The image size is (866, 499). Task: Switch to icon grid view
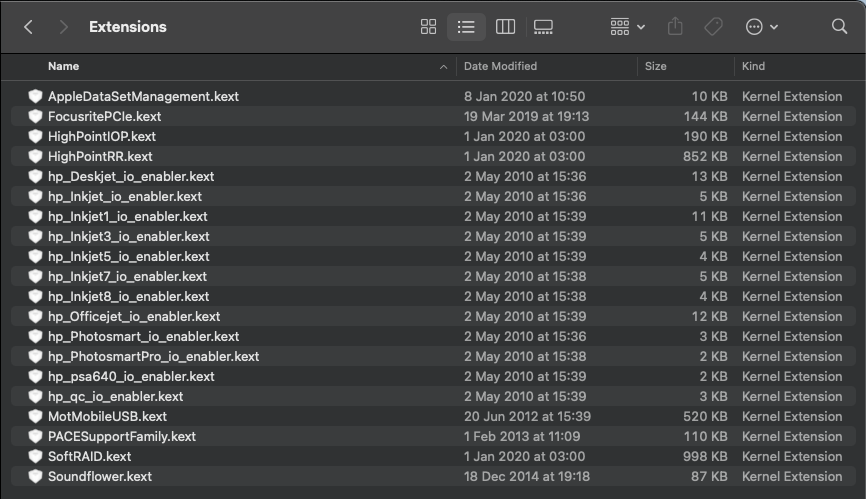pyautogui.click(x=428, y=27)
